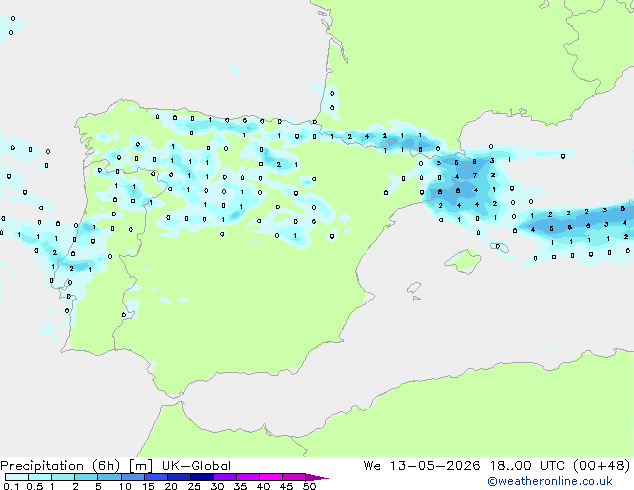Click the 0.1 to 0.5 palest legend swatch
The image size is (634, 490).
pyautogui.click(x=17, y=477)
